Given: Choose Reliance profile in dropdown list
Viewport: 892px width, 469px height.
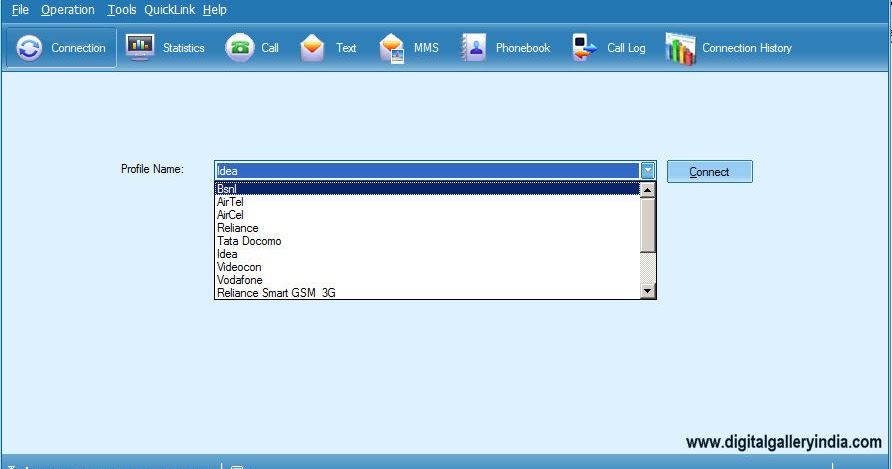Looking at the screenshot, I should 427,228.
